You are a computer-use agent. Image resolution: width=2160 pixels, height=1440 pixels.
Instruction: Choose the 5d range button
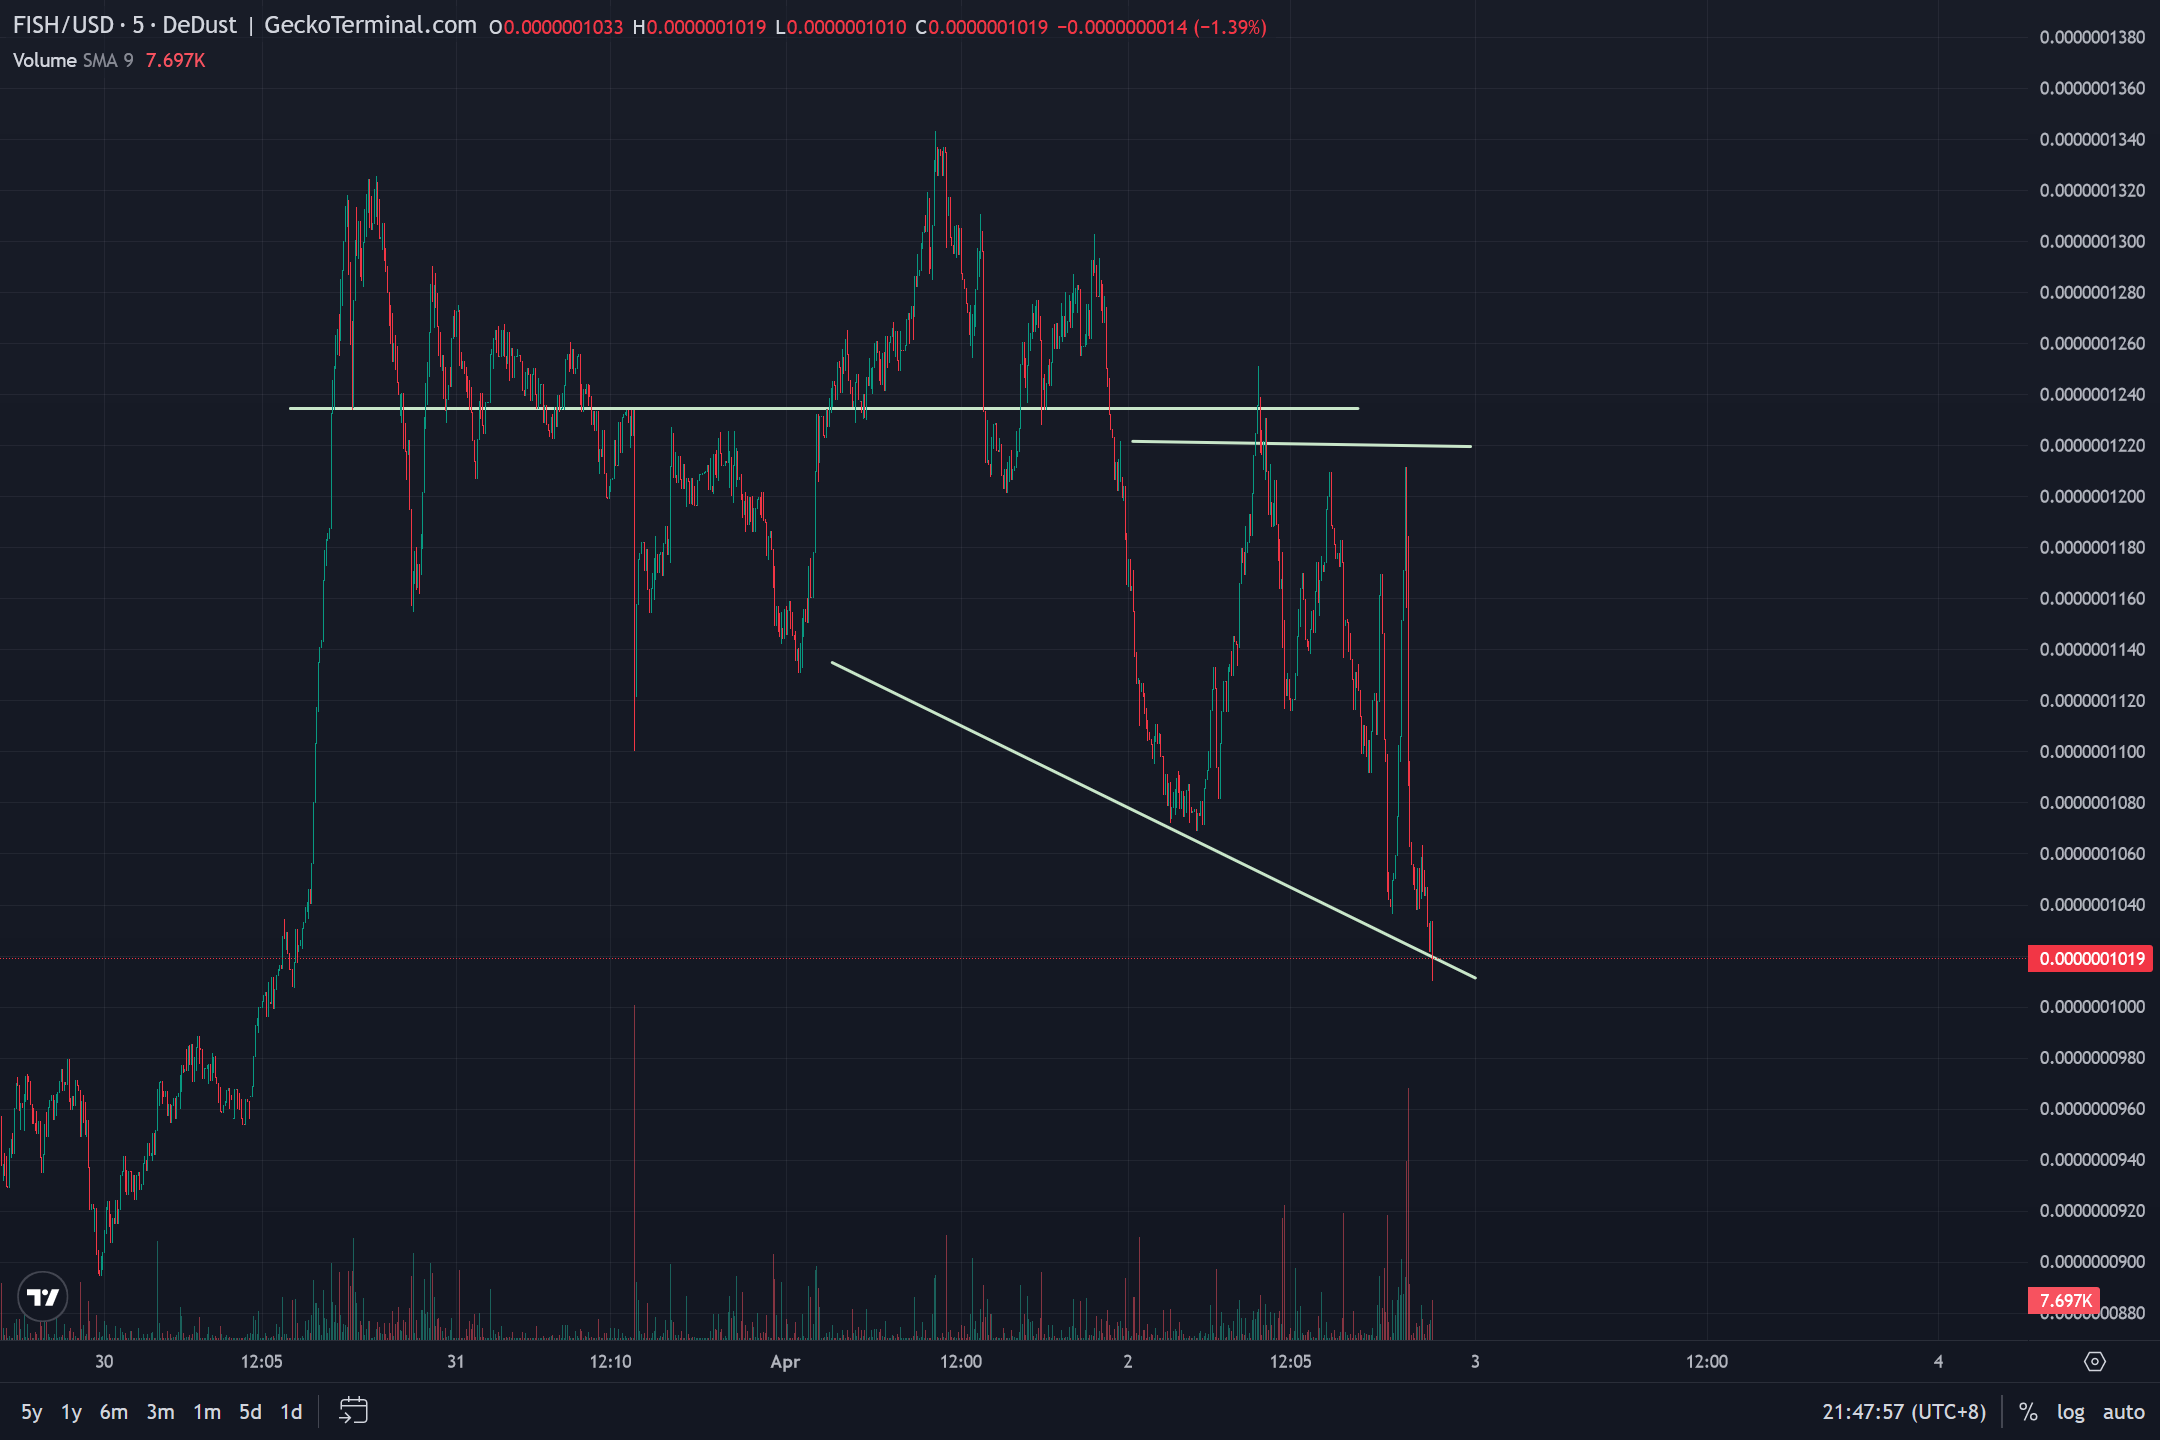(250, 1411)
